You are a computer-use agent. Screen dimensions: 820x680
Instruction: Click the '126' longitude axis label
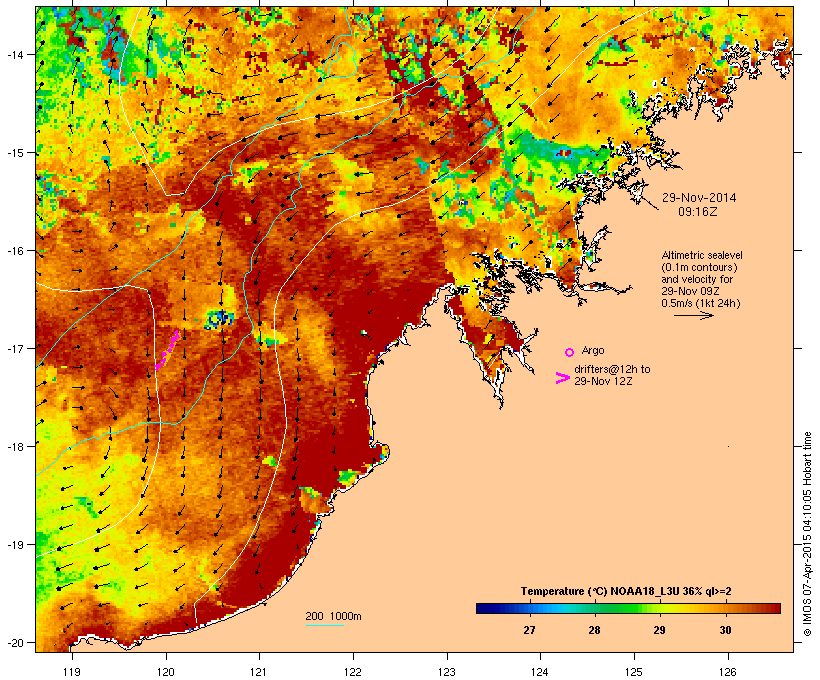[728, 672]
